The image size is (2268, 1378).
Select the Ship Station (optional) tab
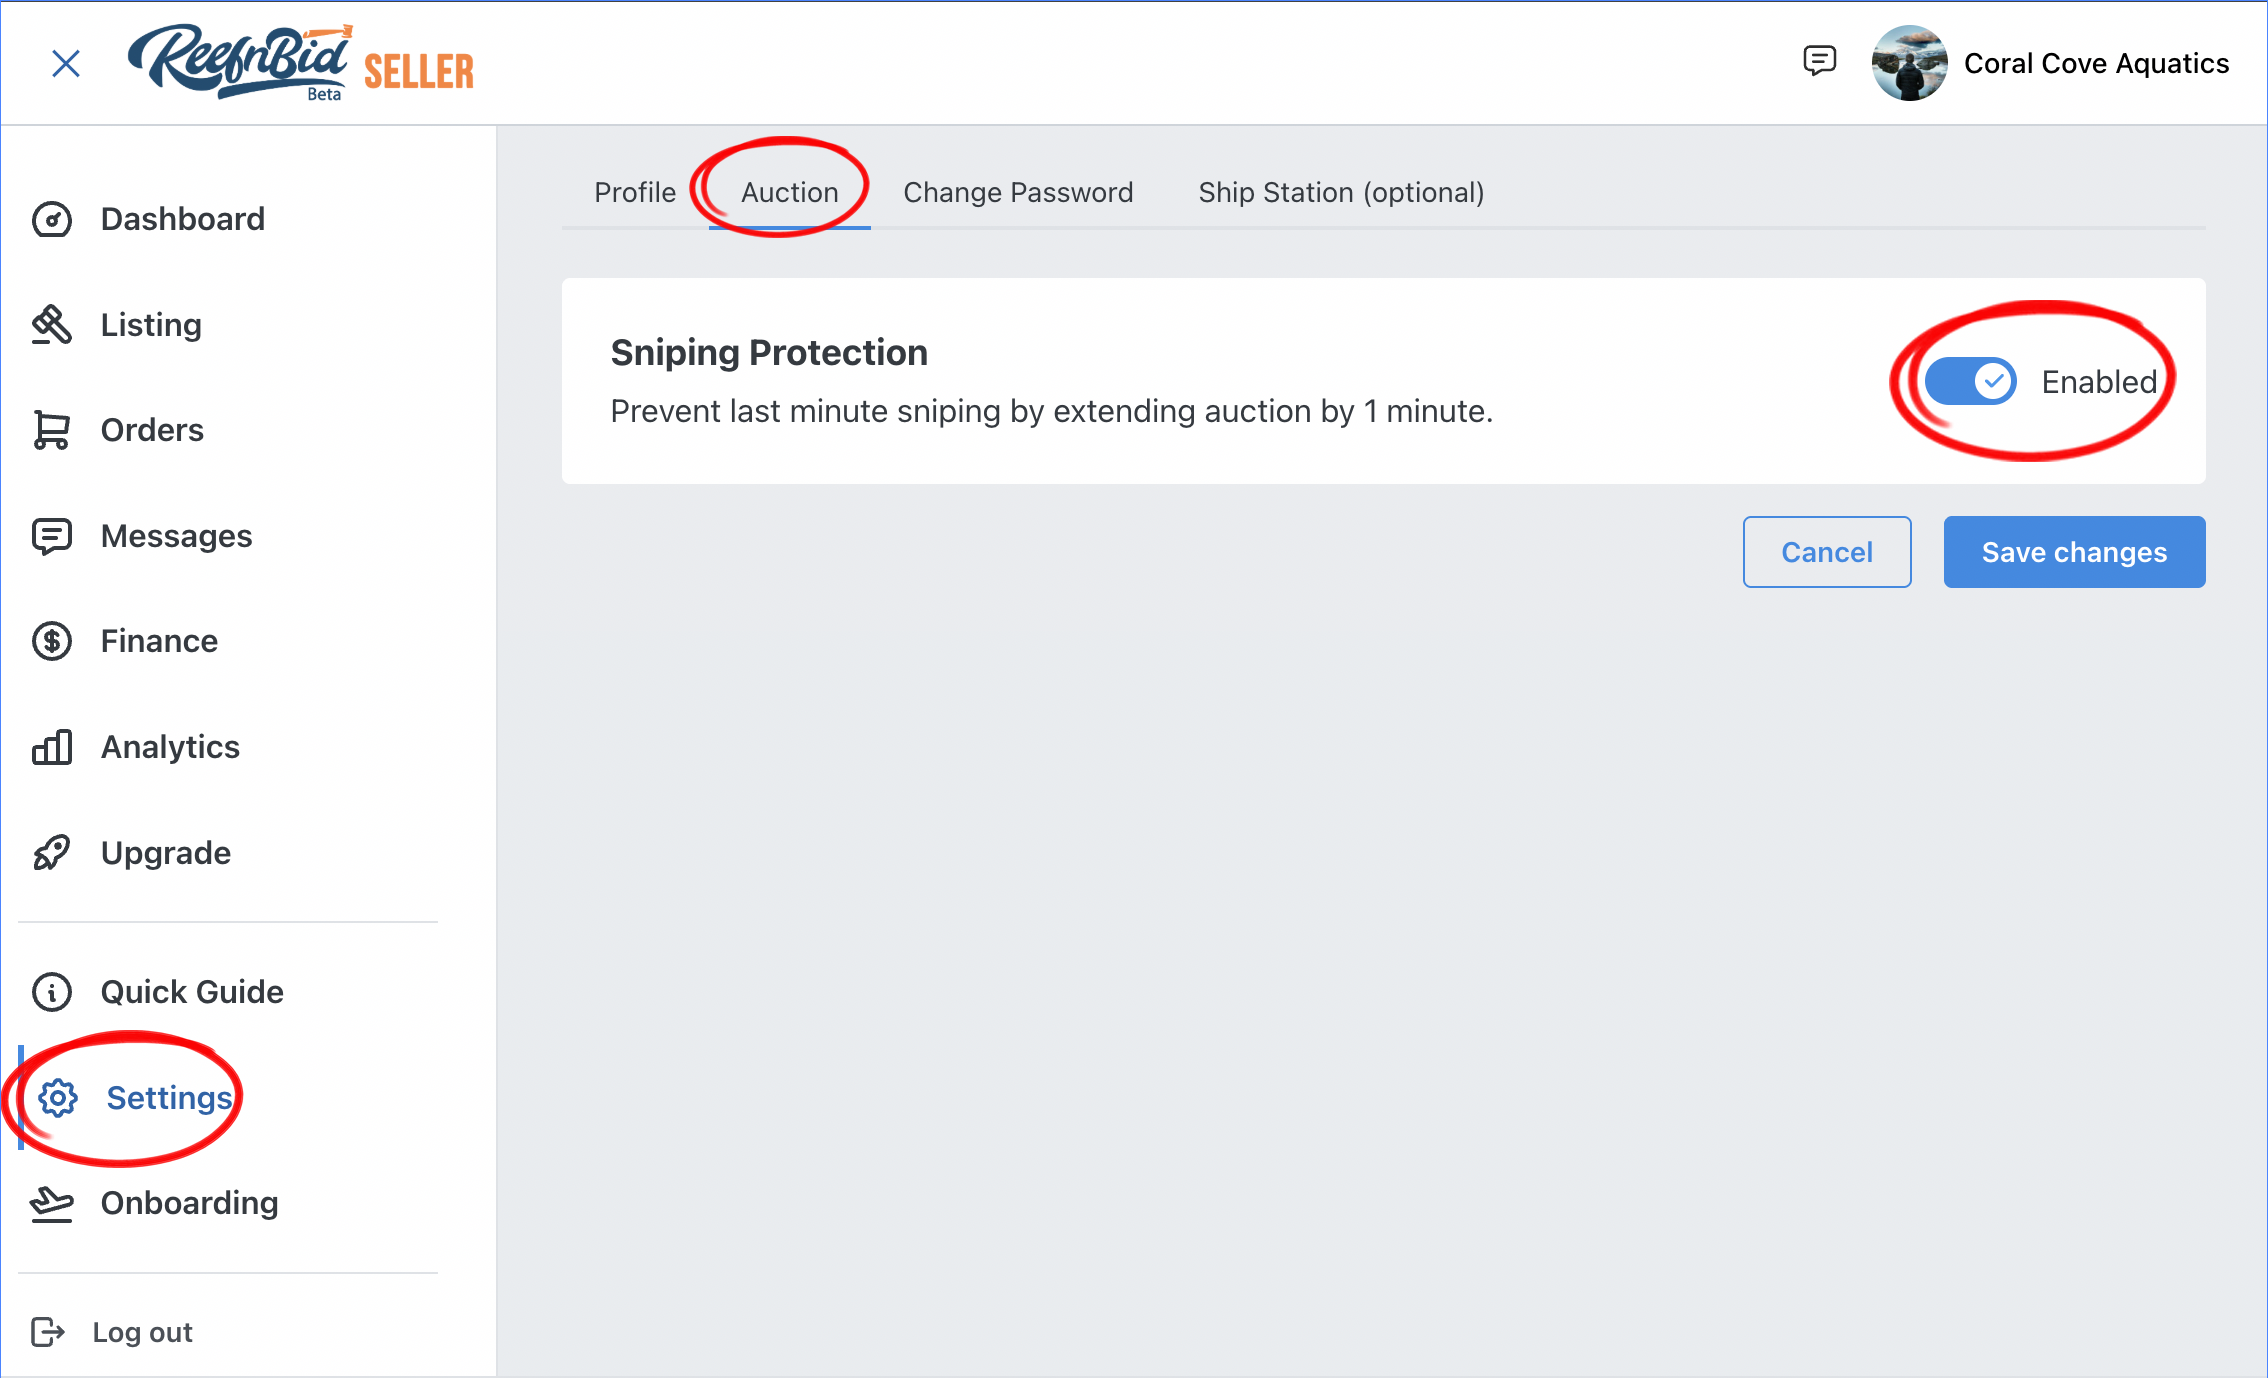(x=1341, y=192)
